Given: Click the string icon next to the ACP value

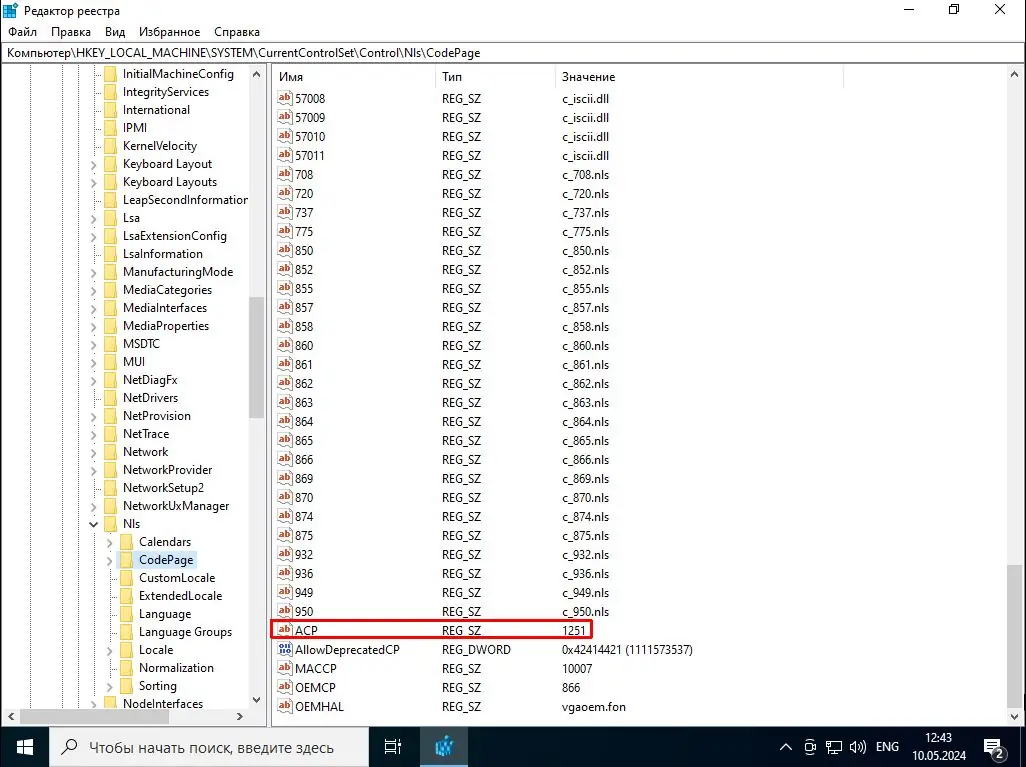Looking at the screenshot, I should click(285, 630).
